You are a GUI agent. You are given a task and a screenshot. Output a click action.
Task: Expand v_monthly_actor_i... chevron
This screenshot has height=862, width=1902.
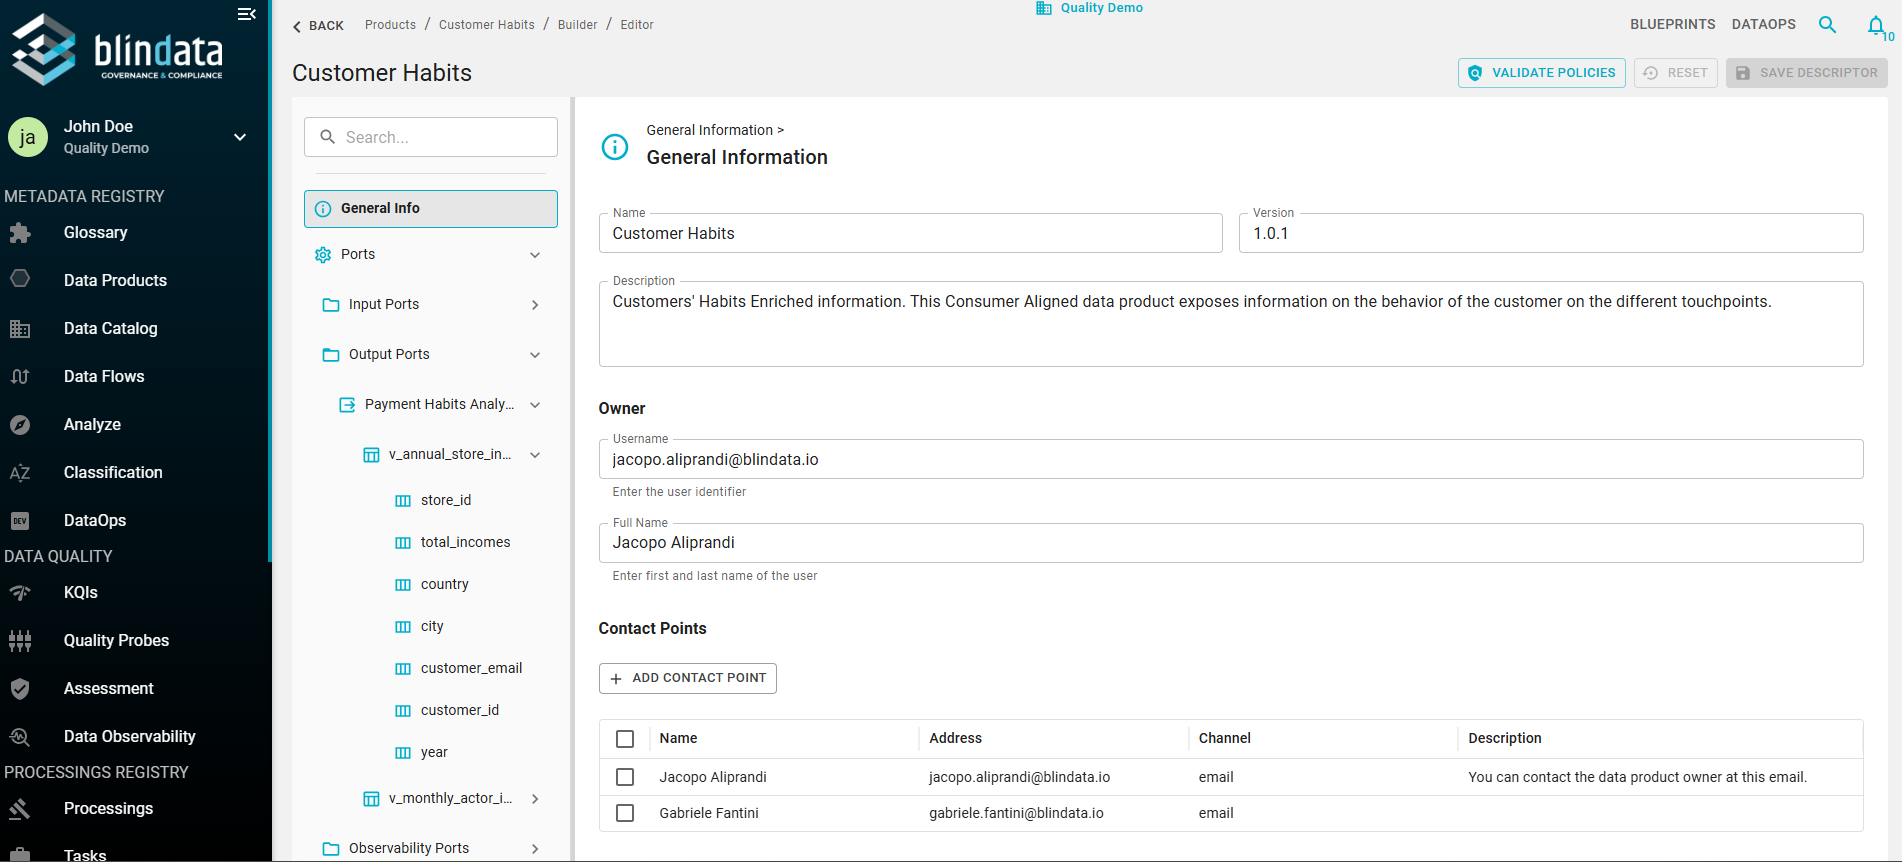[x=535, y=799]
